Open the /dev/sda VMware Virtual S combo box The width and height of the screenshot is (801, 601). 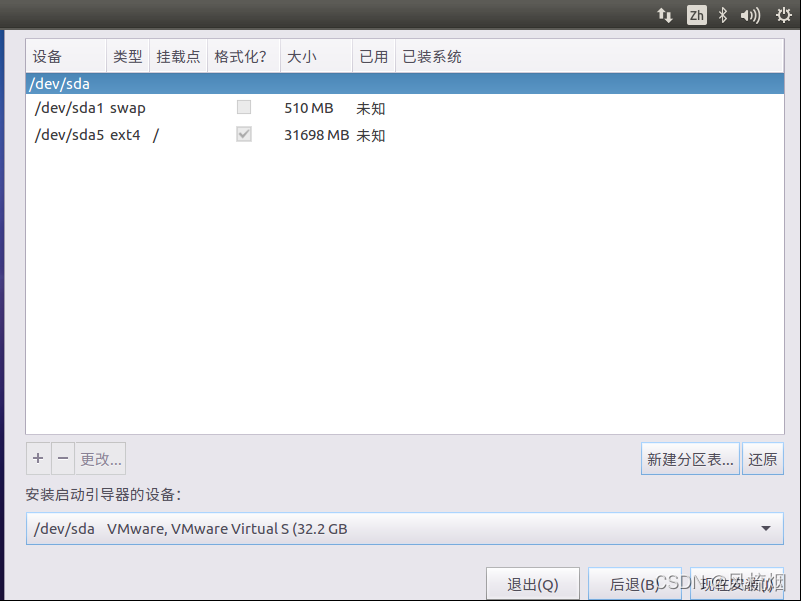[405, 528]
